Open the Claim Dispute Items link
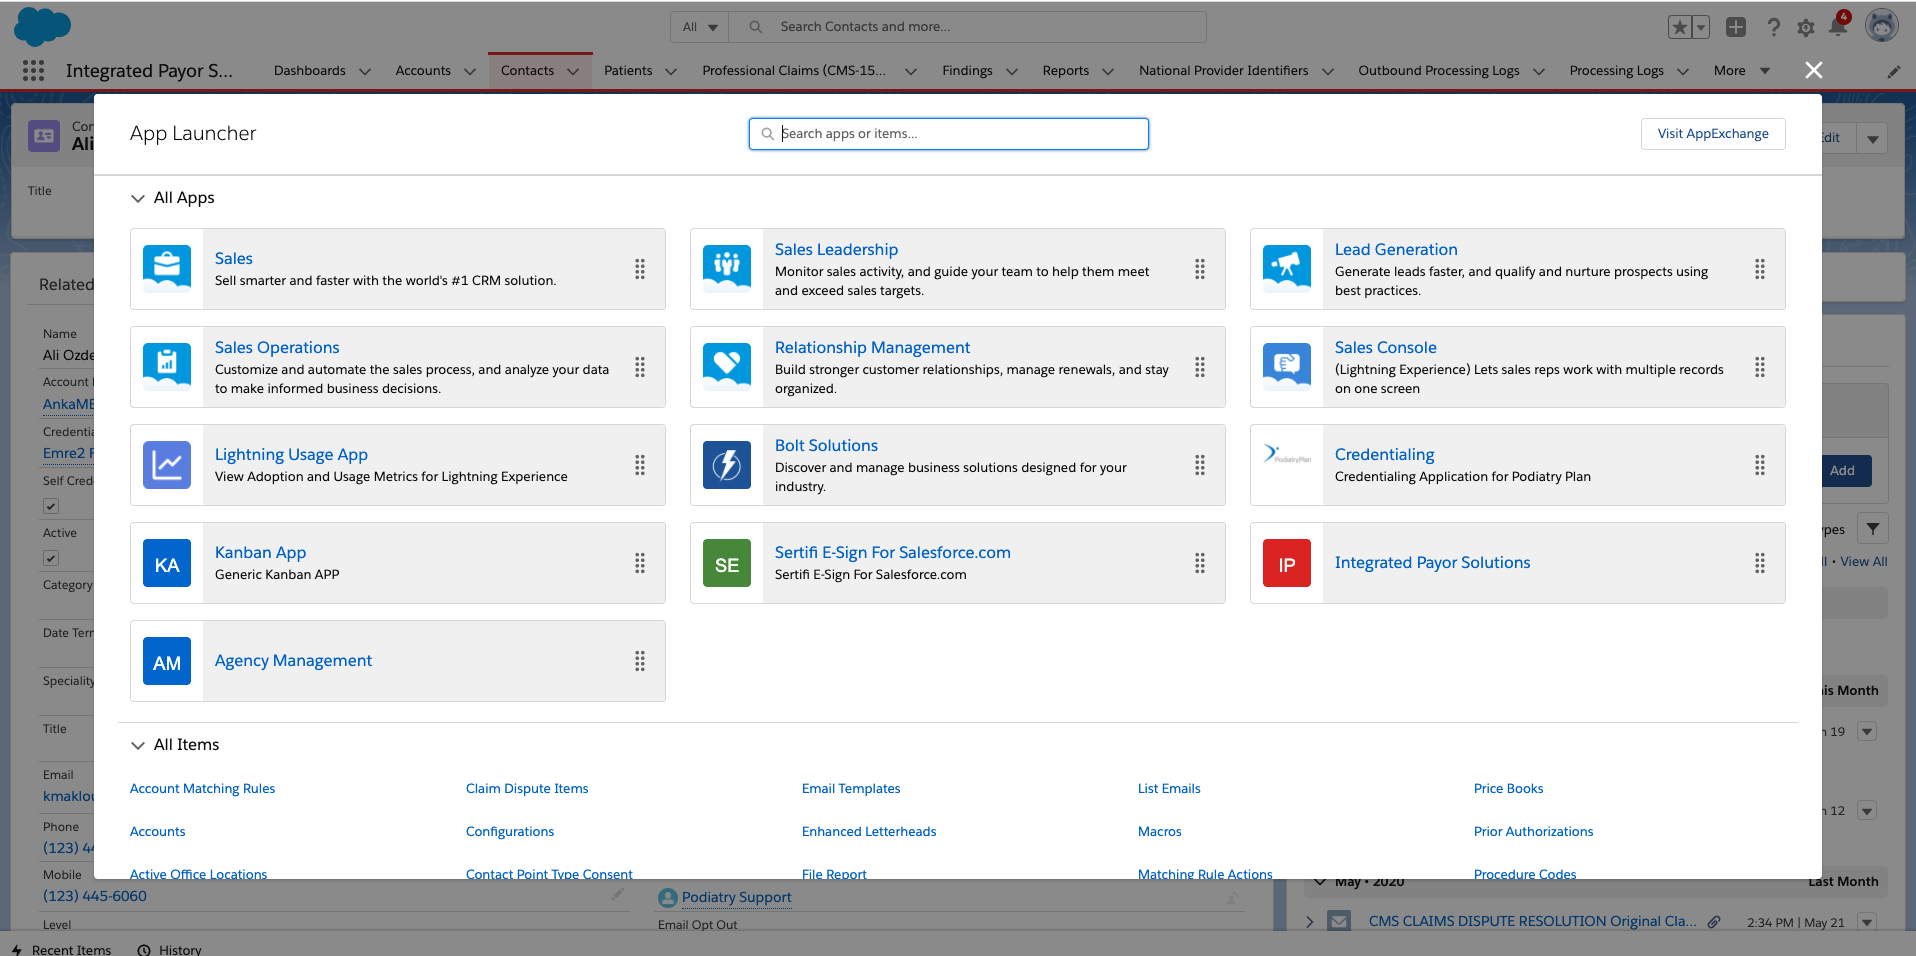 click(x=527, y=788)
